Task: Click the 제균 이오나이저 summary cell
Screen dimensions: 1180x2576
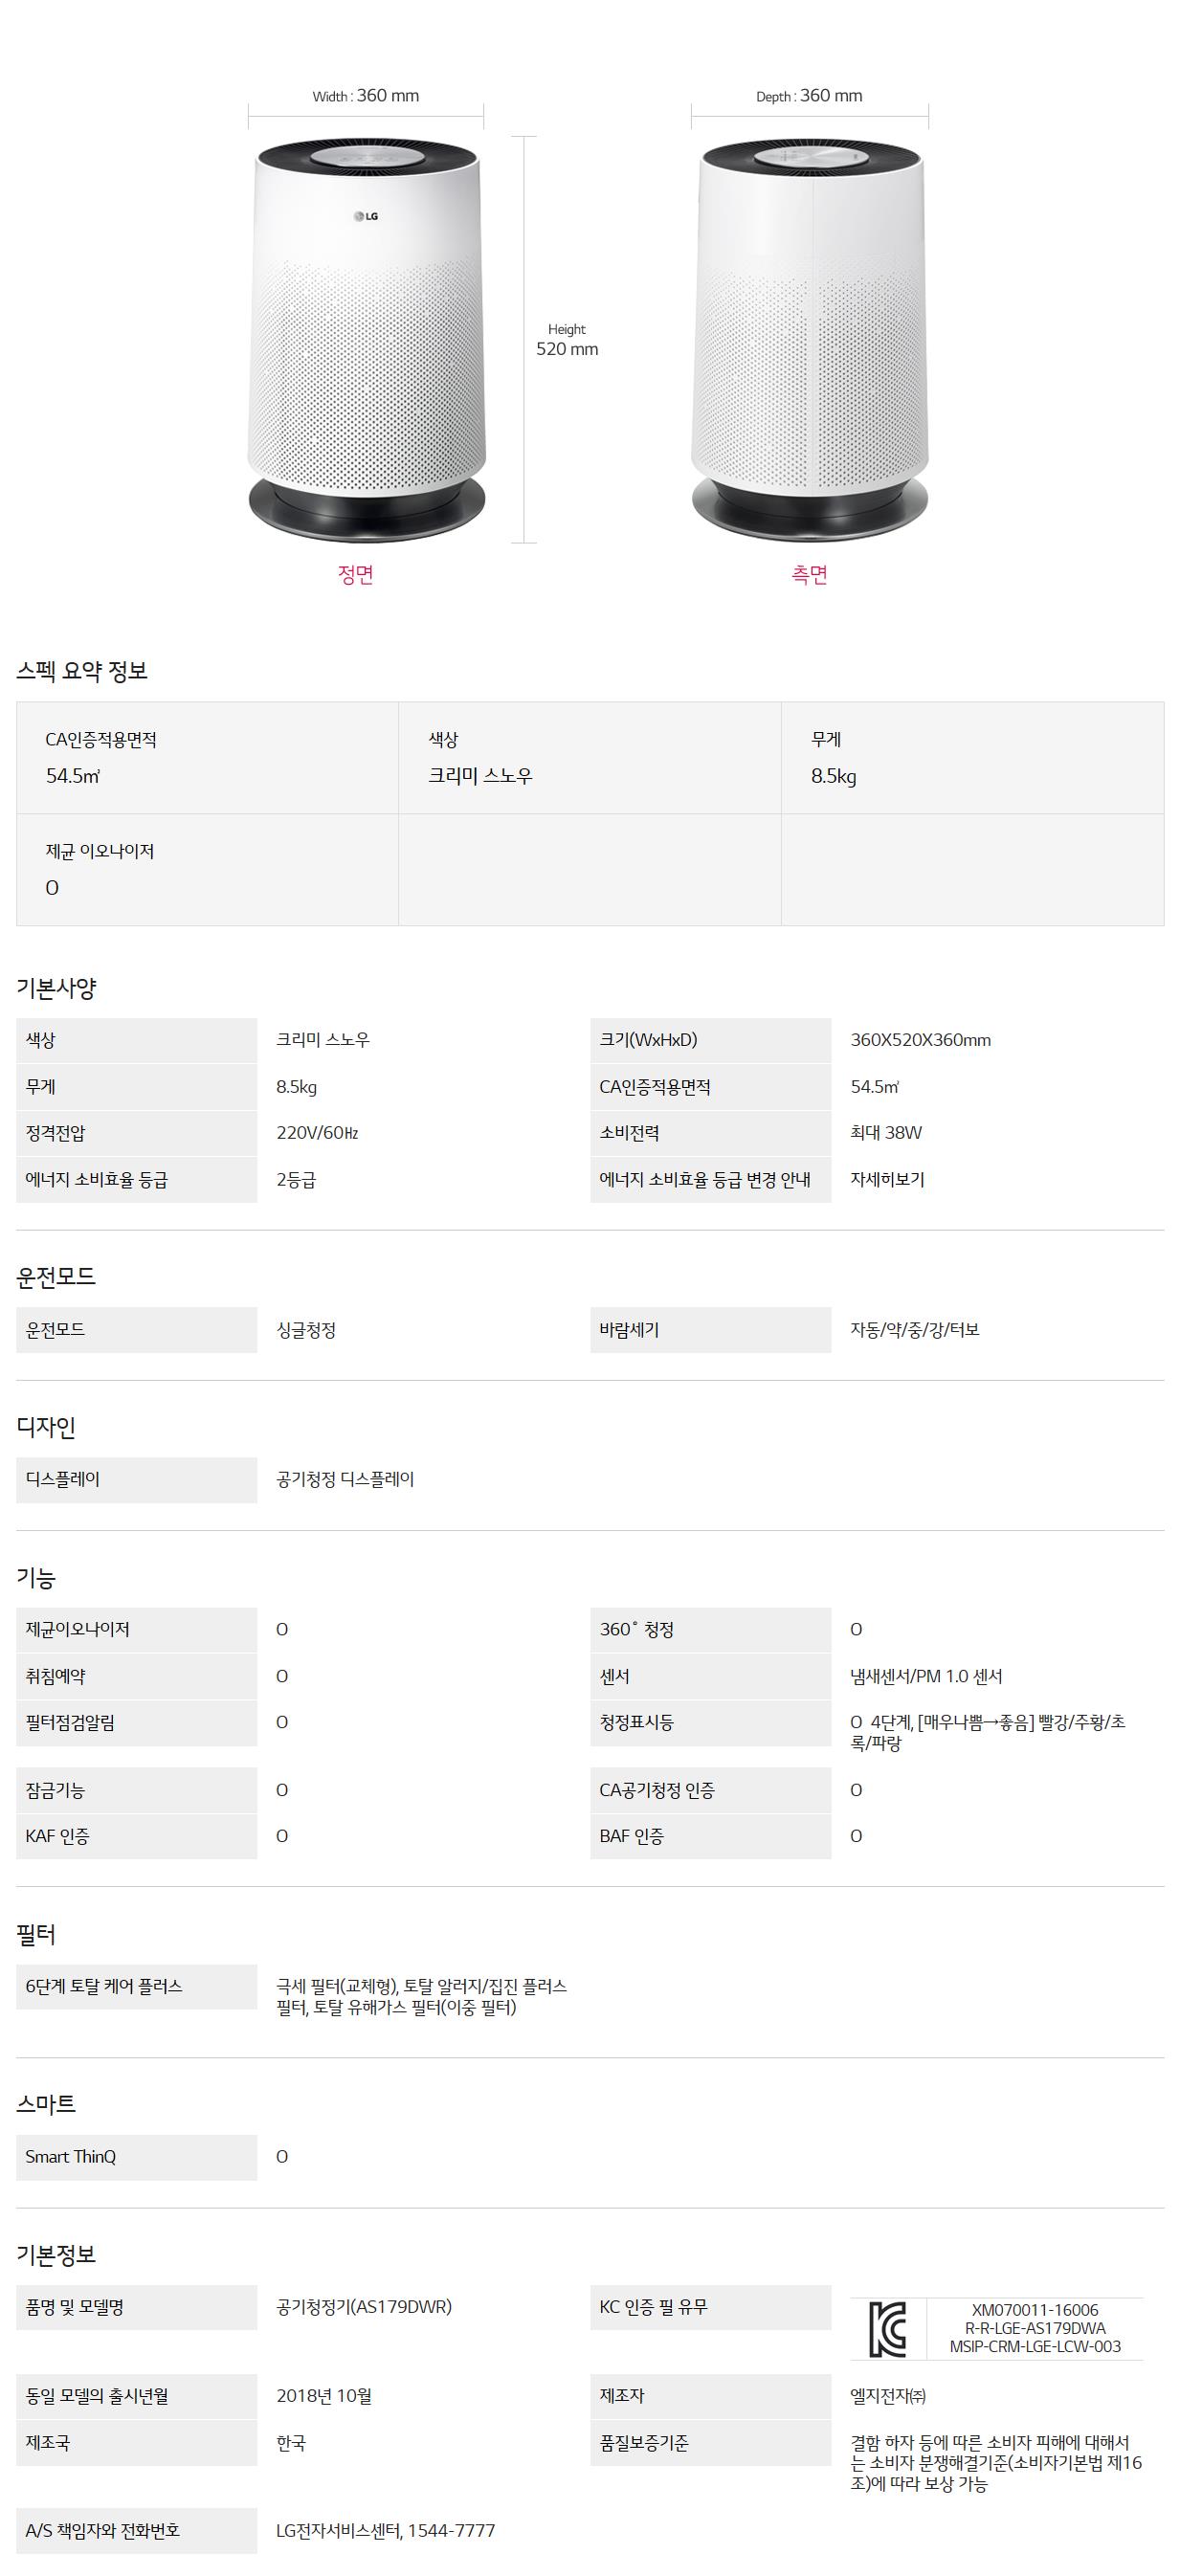Action: tap(207, 869)
